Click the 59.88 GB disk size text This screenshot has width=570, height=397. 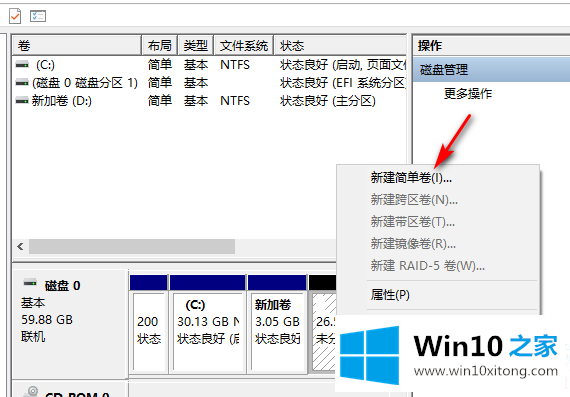[x=47, y=320]
